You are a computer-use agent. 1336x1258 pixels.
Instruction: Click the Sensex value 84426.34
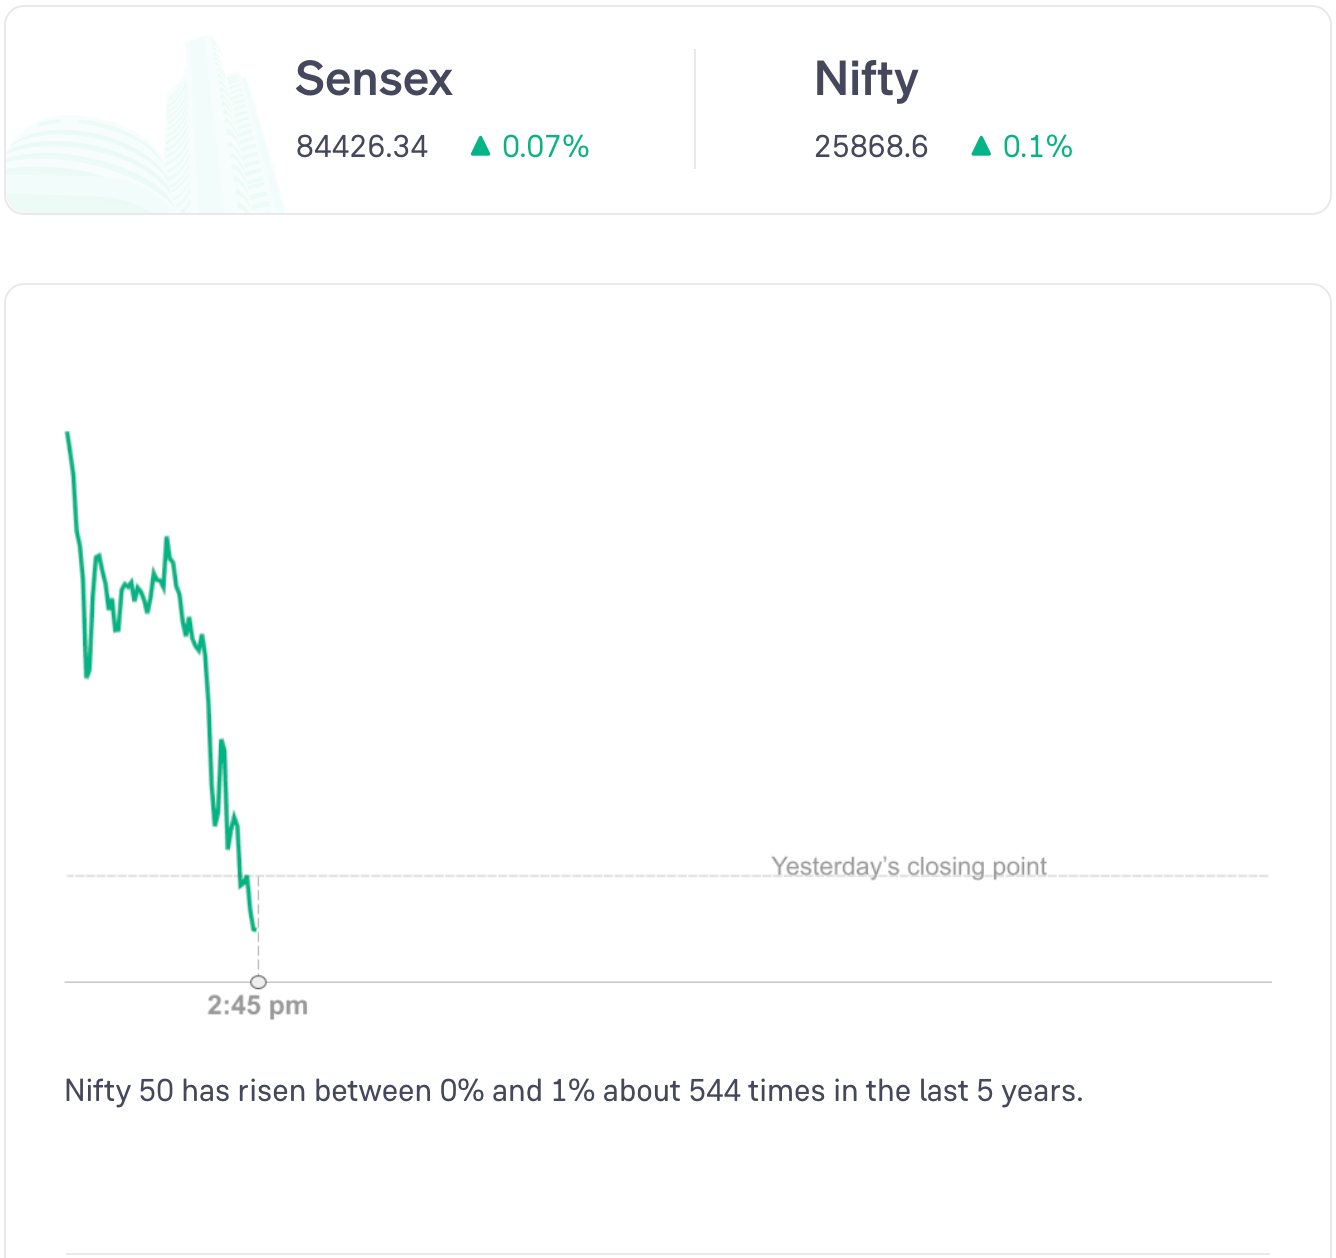pos(361,147)
